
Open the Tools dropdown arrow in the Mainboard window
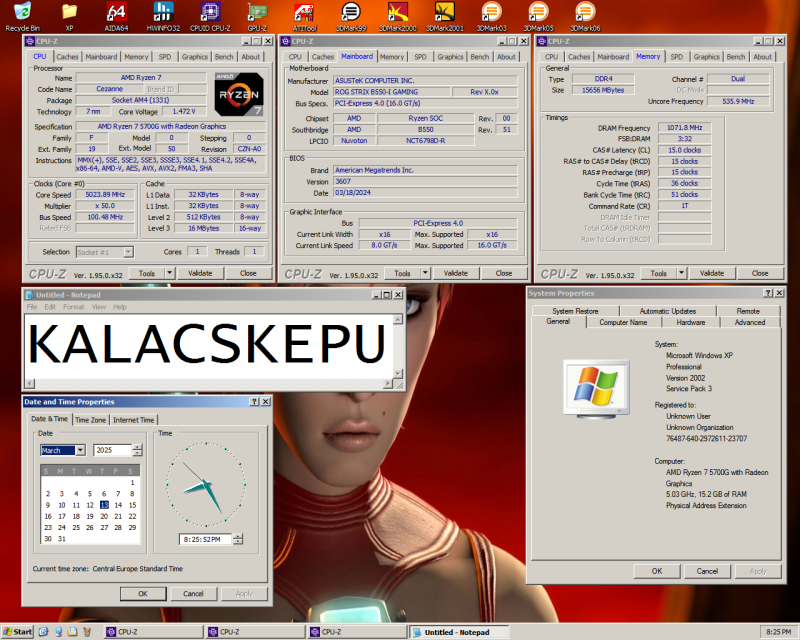(426, 273)
